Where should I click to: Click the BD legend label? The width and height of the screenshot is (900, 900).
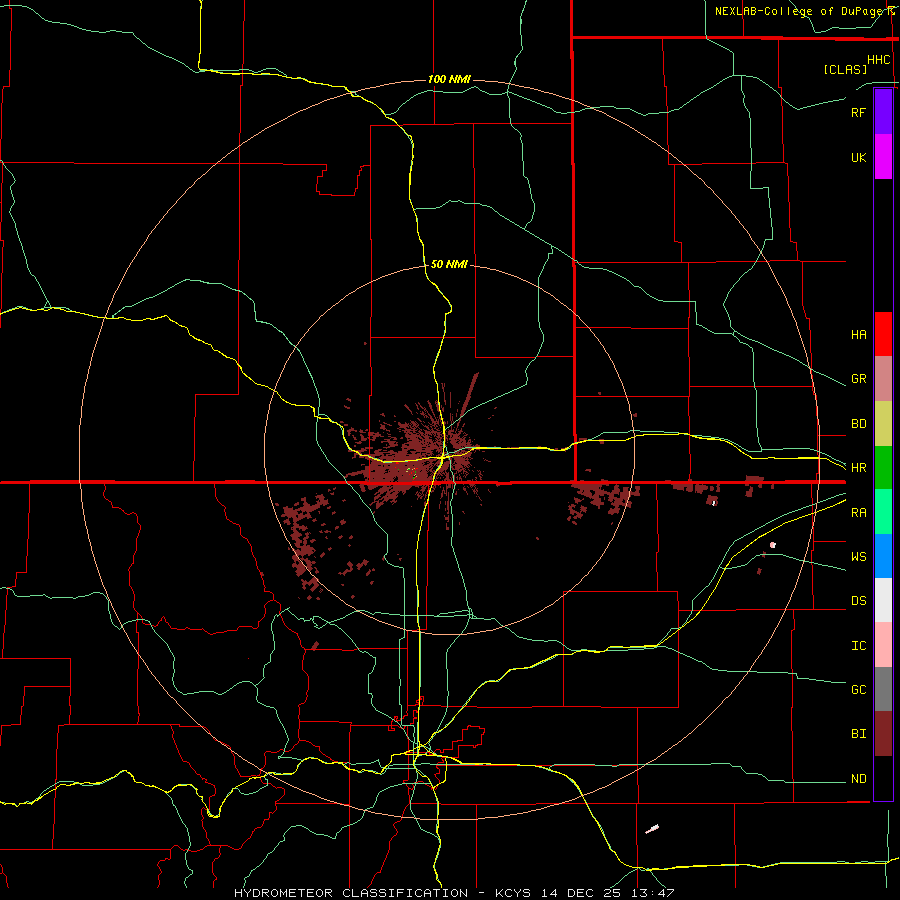tap(858, 424)
